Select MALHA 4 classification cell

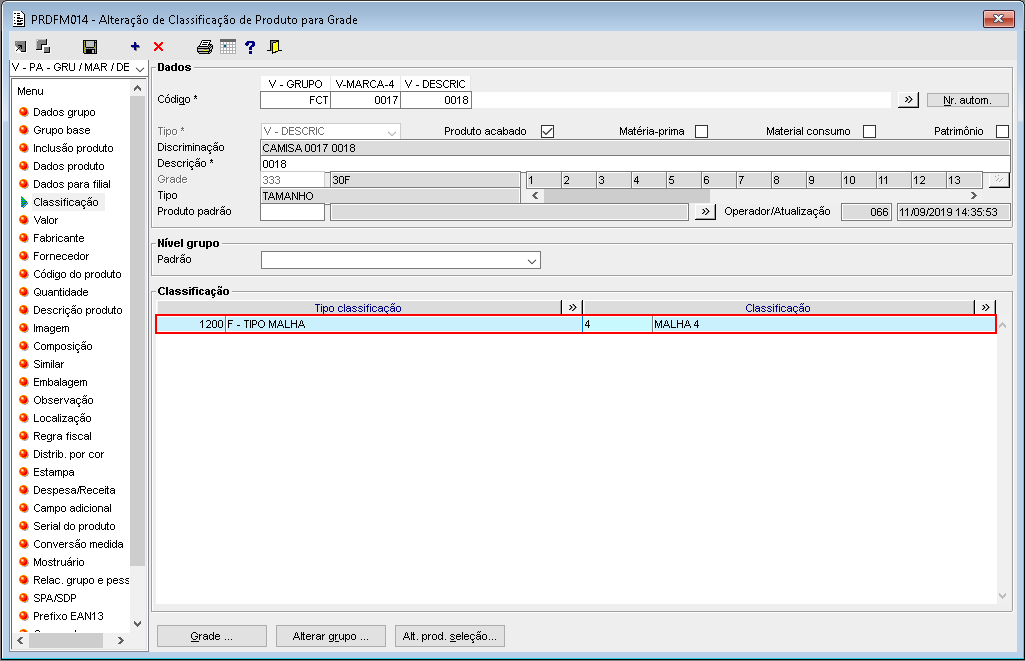[x=824, y=324]
